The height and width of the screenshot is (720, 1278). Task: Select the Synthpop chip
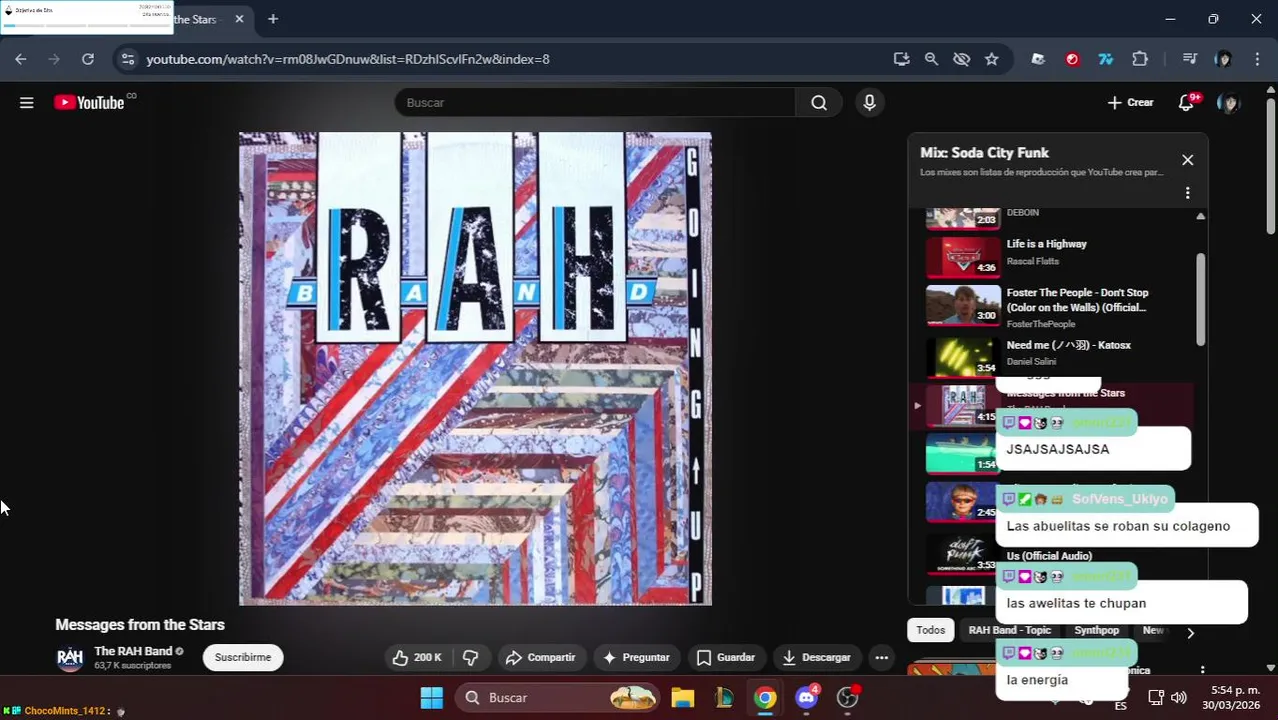[x=1096, y=630]
